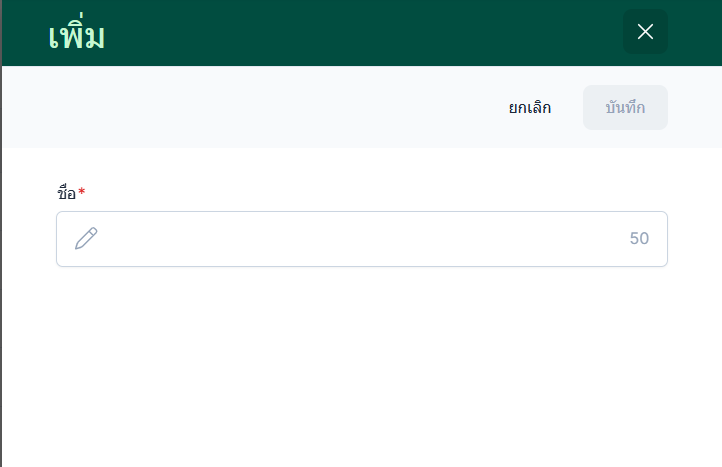Click the red required asterisk
722x467 pixels.
82,192
